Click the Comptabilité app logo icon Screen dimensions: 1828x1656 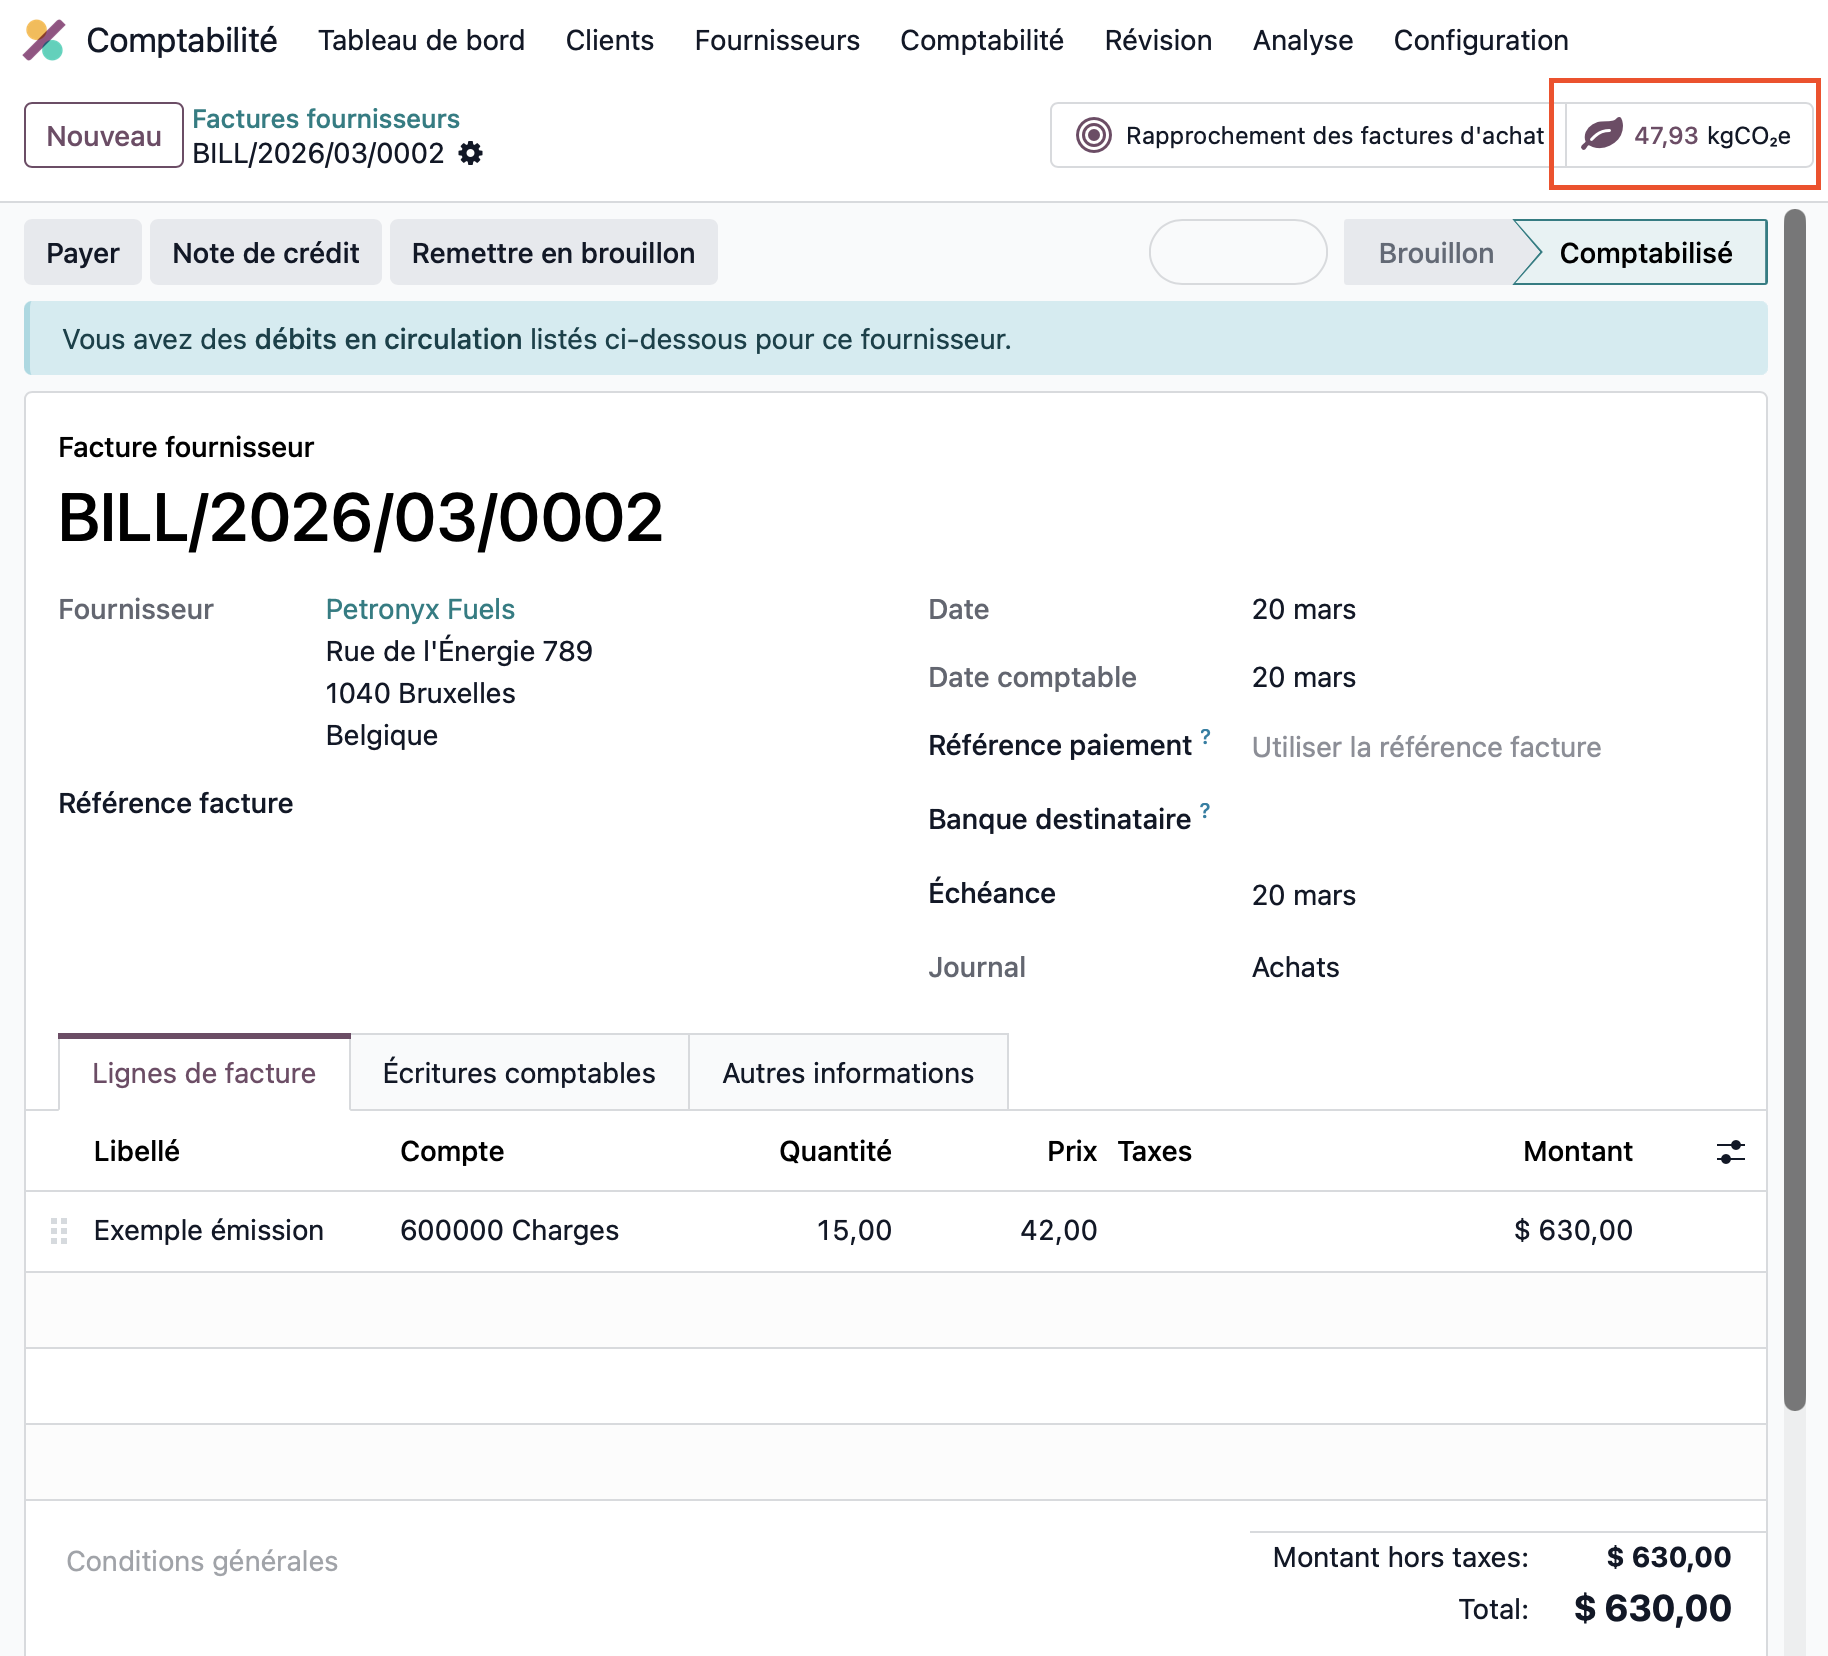coord(44,40)
